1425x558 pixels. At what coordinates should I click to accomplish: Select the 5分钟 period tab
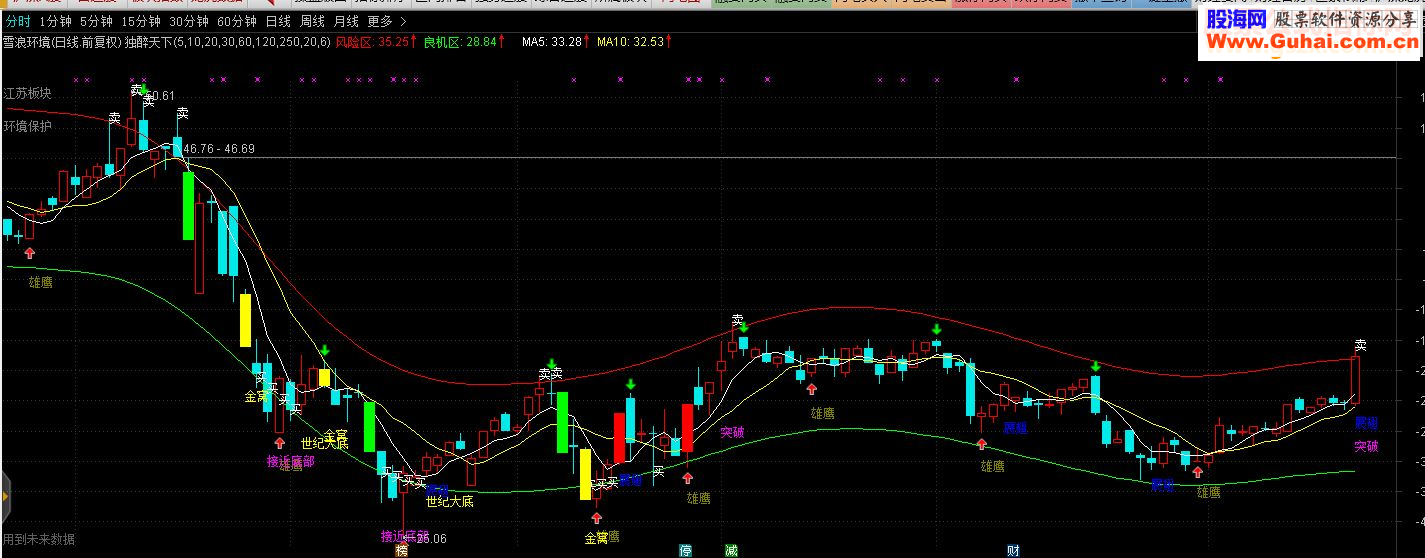coord(97,21)
